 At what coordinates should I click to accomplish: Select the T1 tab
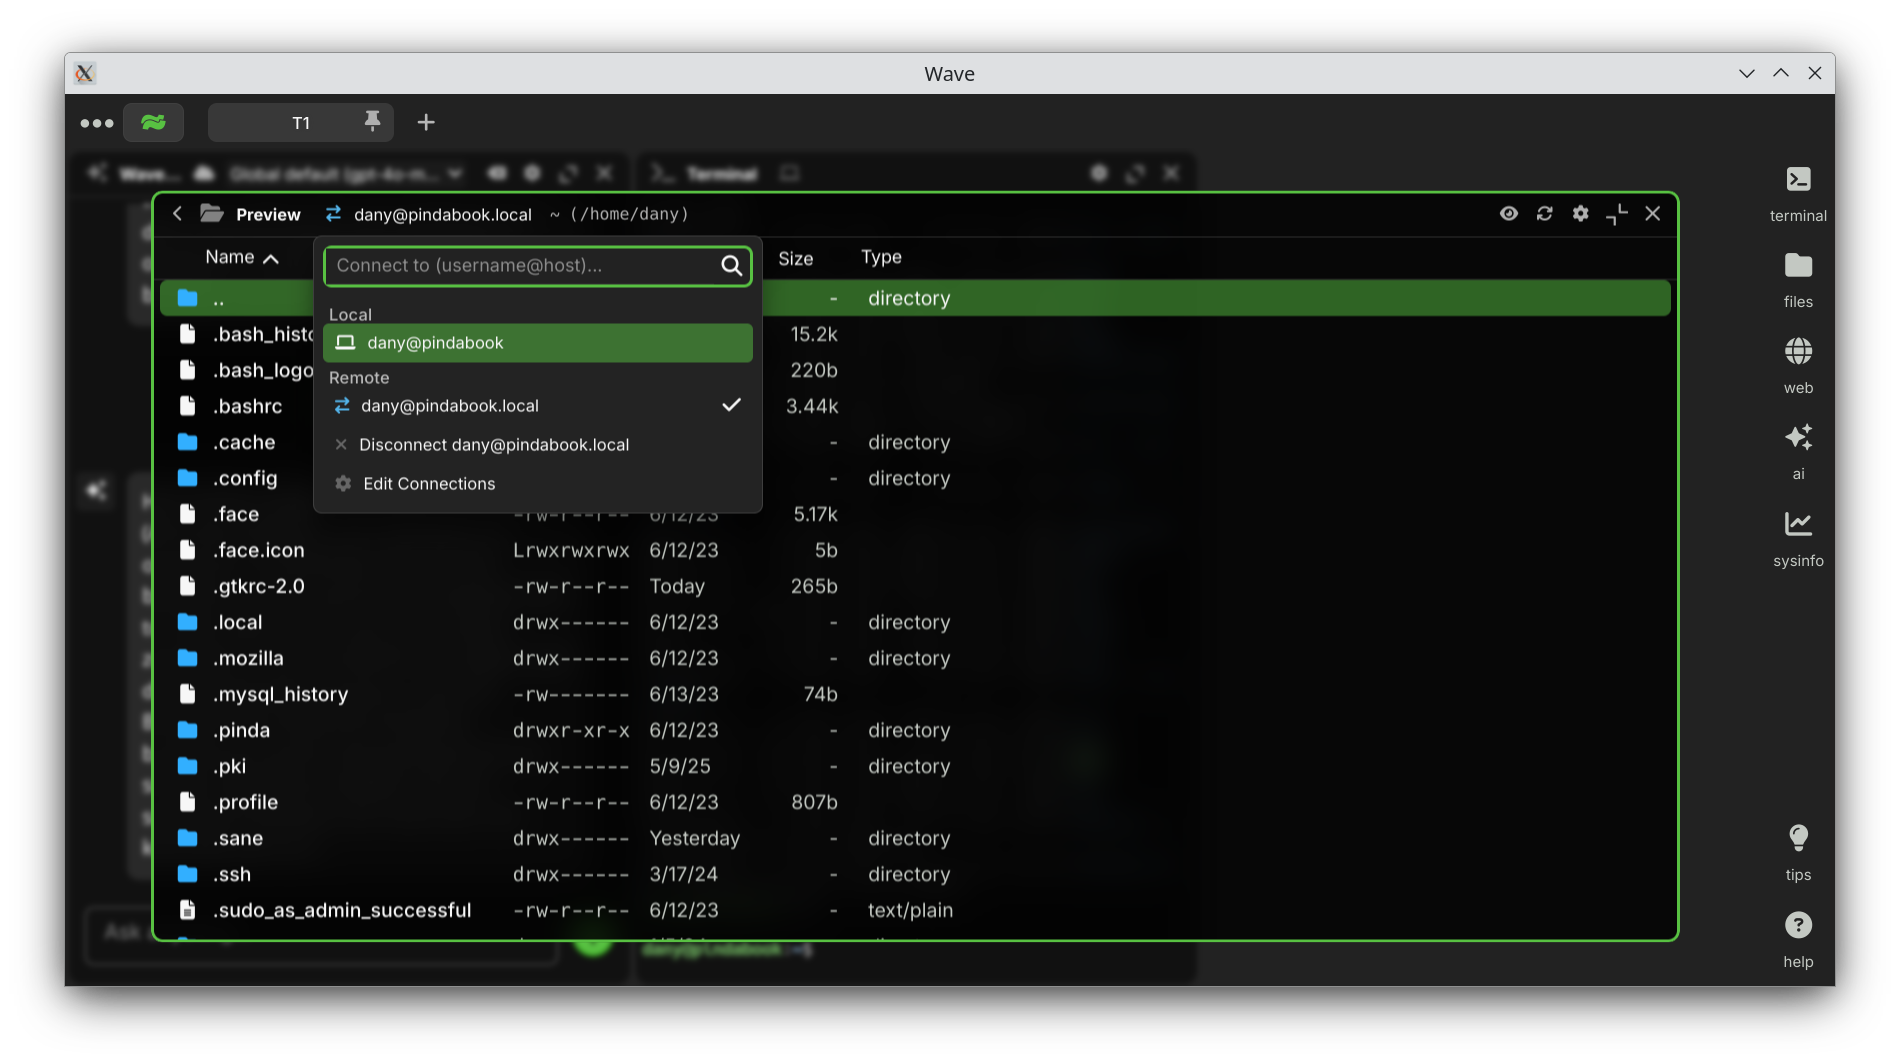(x=301, y=122)
